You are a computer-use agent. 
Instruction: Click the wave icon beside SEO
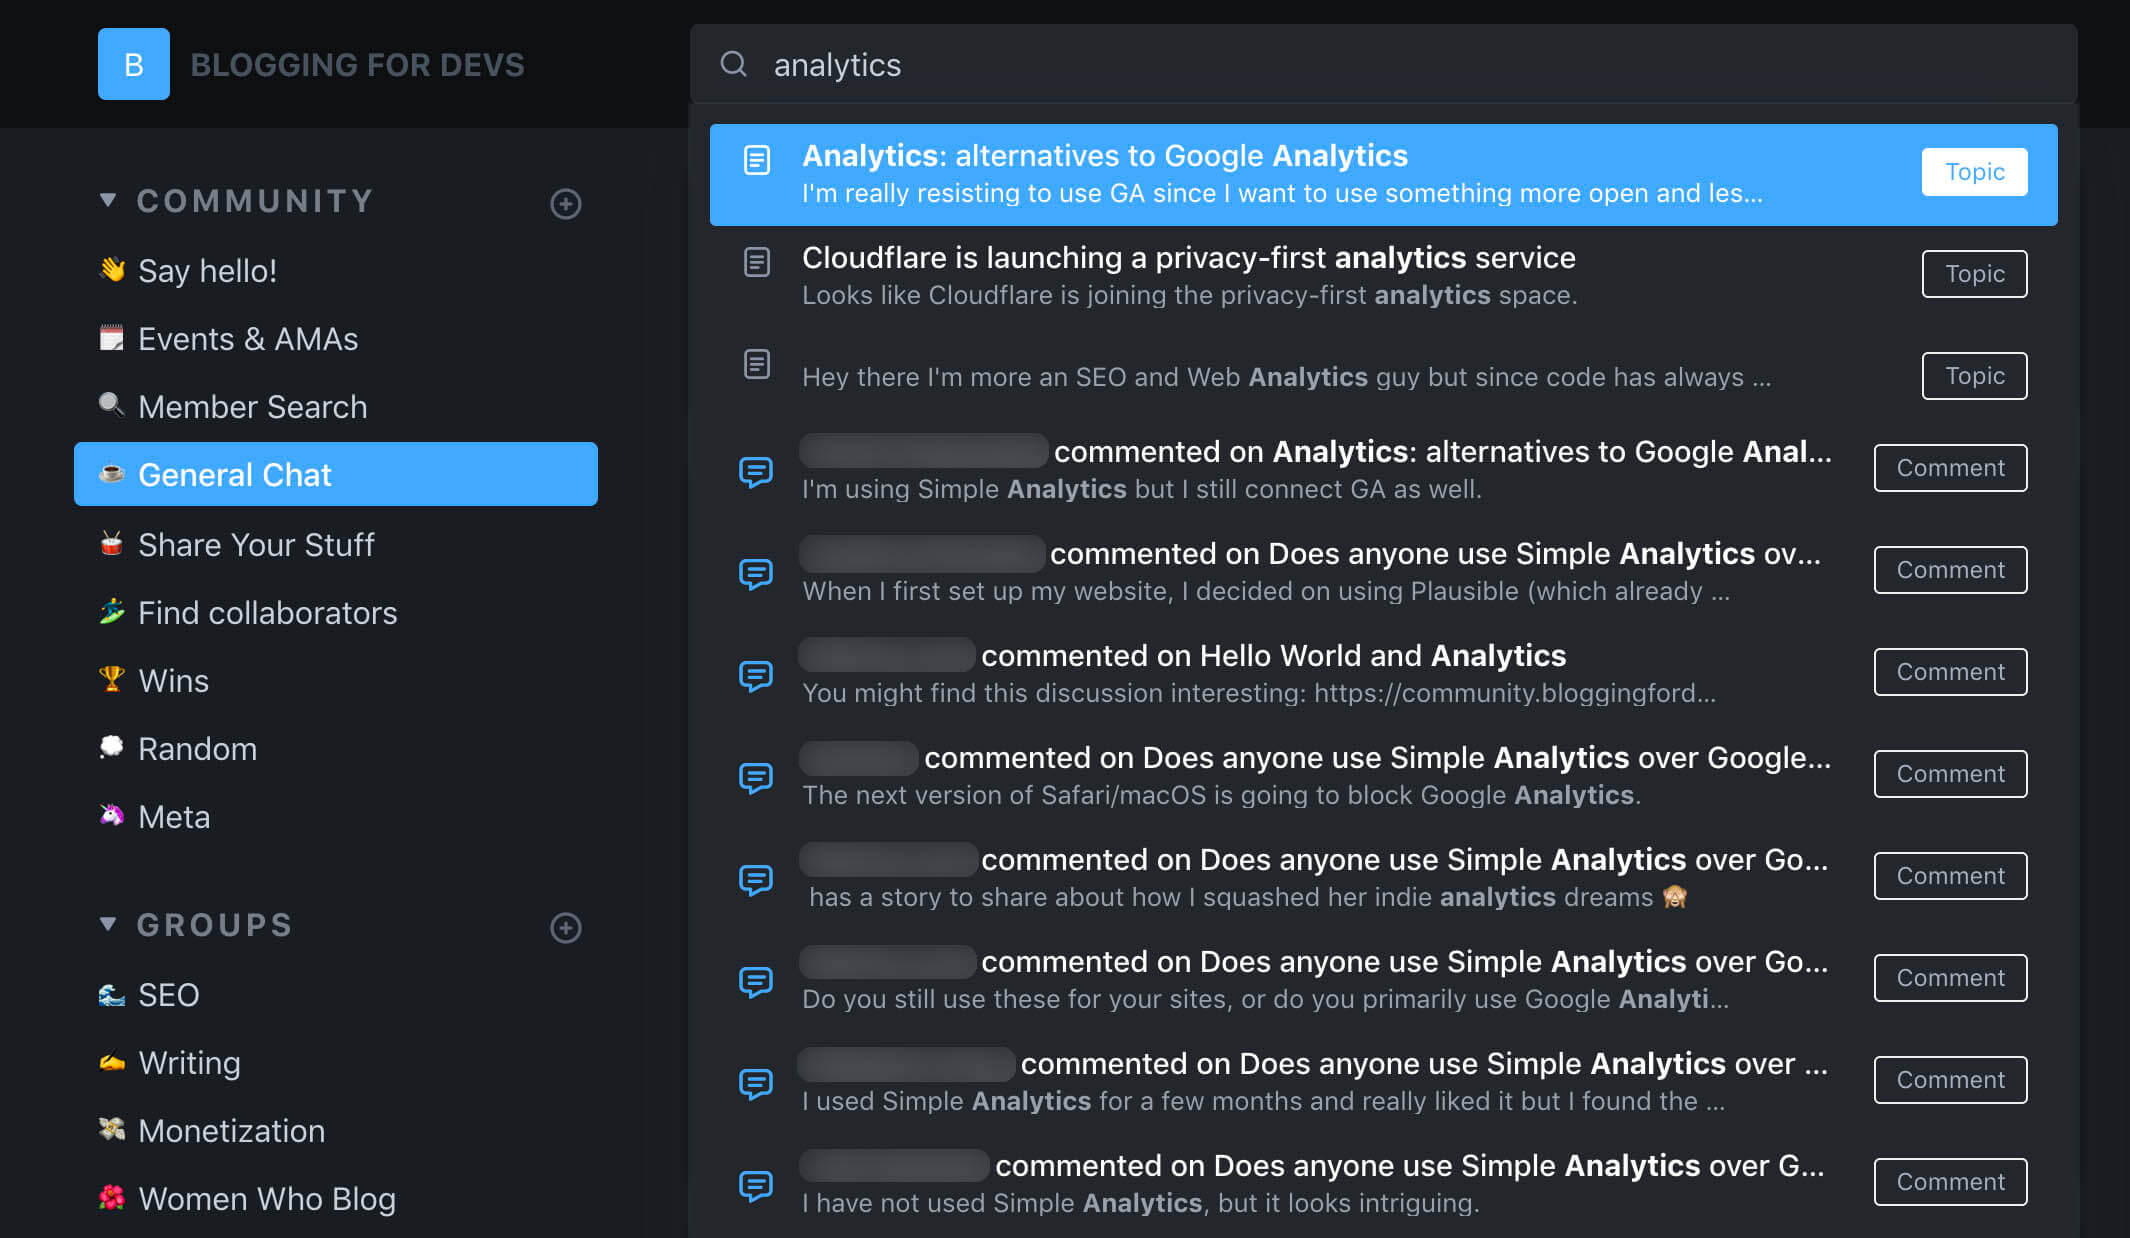[112, 994]
